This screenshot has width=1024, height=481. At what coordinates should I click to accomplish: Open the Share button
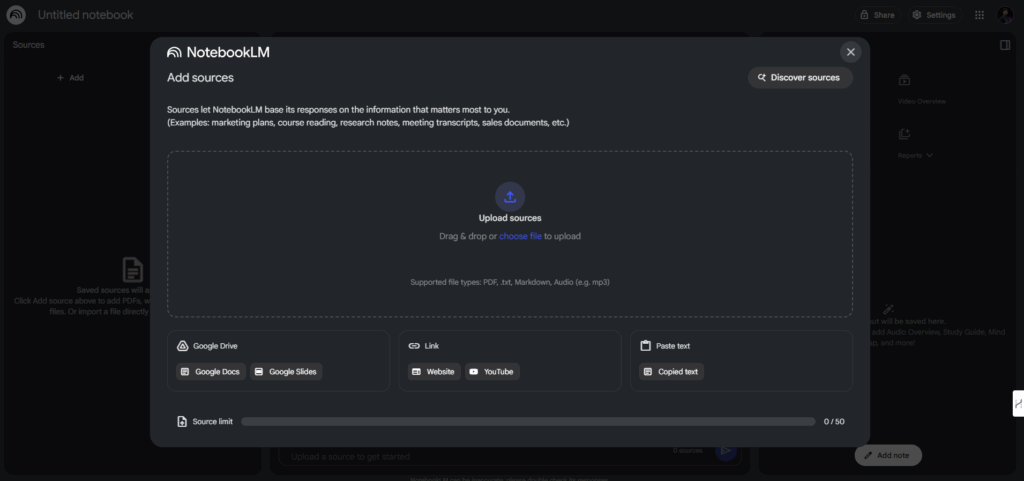point(878,14)
